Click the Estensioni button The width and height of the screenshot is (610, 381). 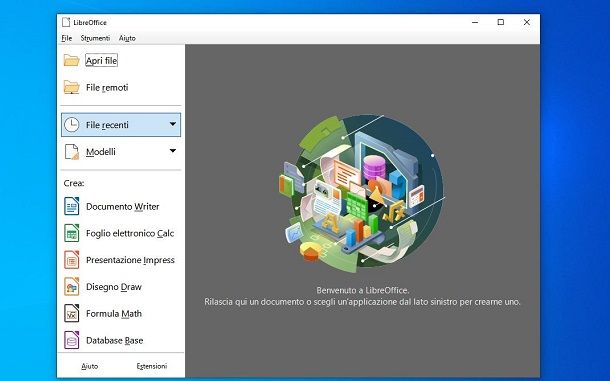[152, 366]
